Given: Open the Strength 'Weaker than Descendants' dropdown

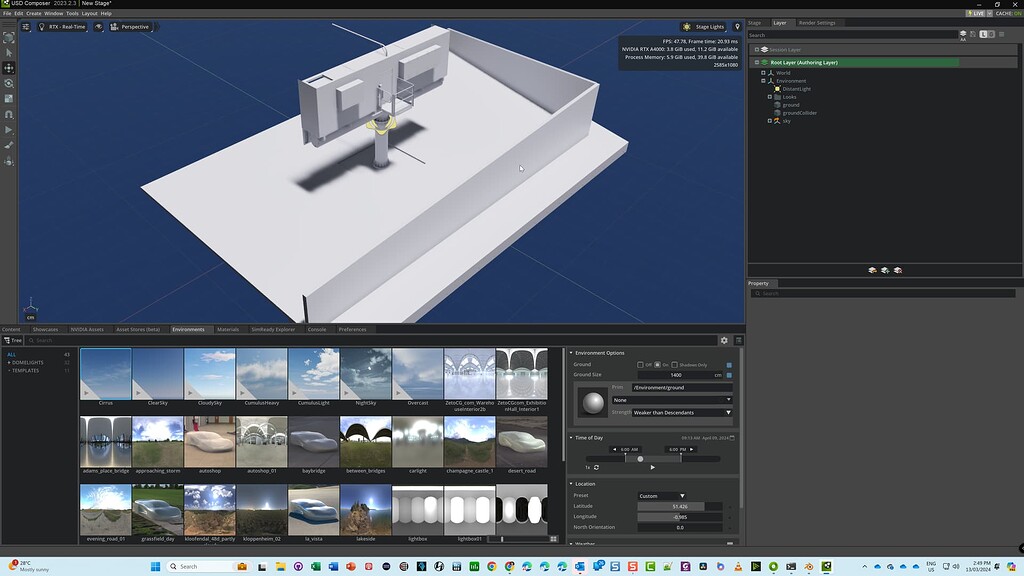Looking at the screenshot, I should click(x=684, y=412).
